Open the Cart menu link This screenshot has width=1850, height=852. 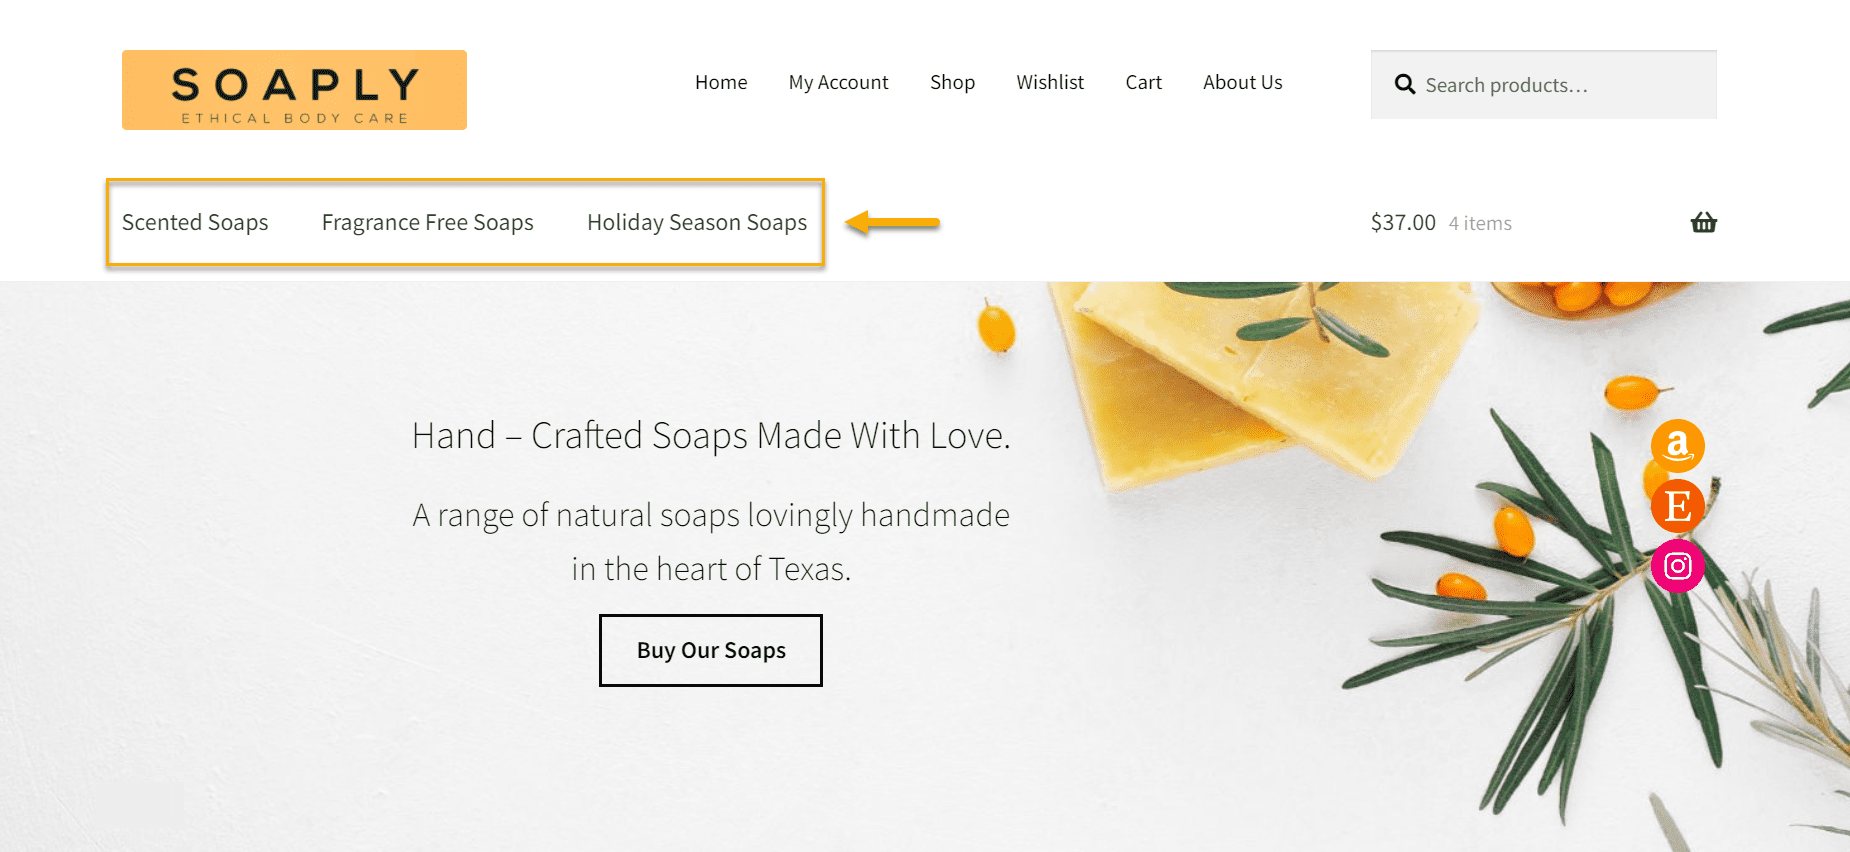click(1143, 83)
